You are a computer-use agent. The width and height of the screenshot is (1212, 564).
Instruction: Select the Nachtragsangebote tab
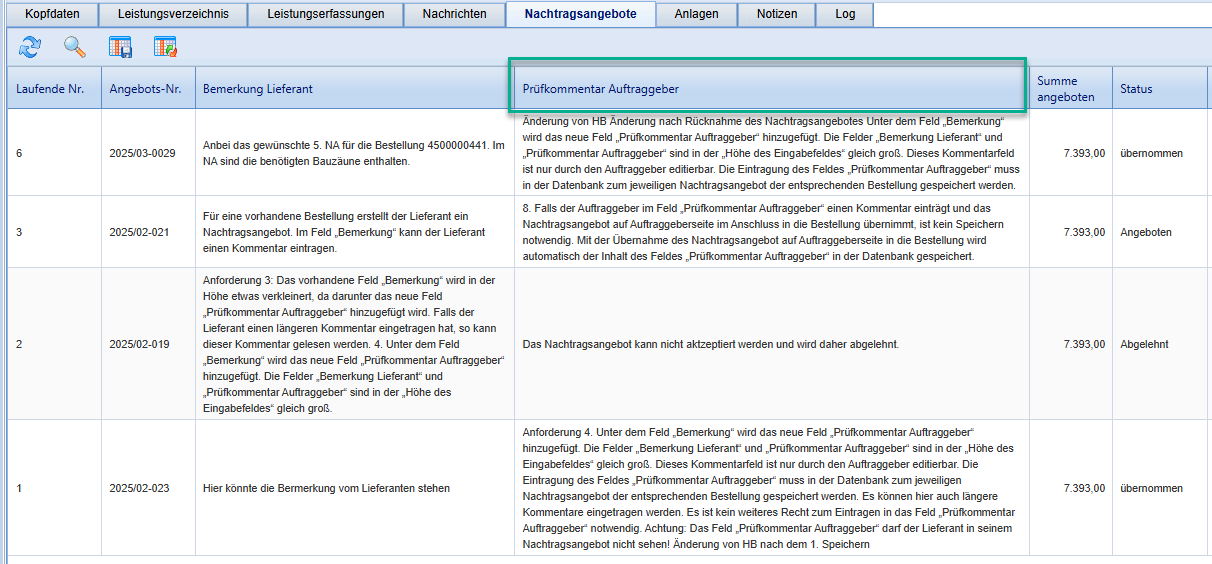(x=580, y=14)
